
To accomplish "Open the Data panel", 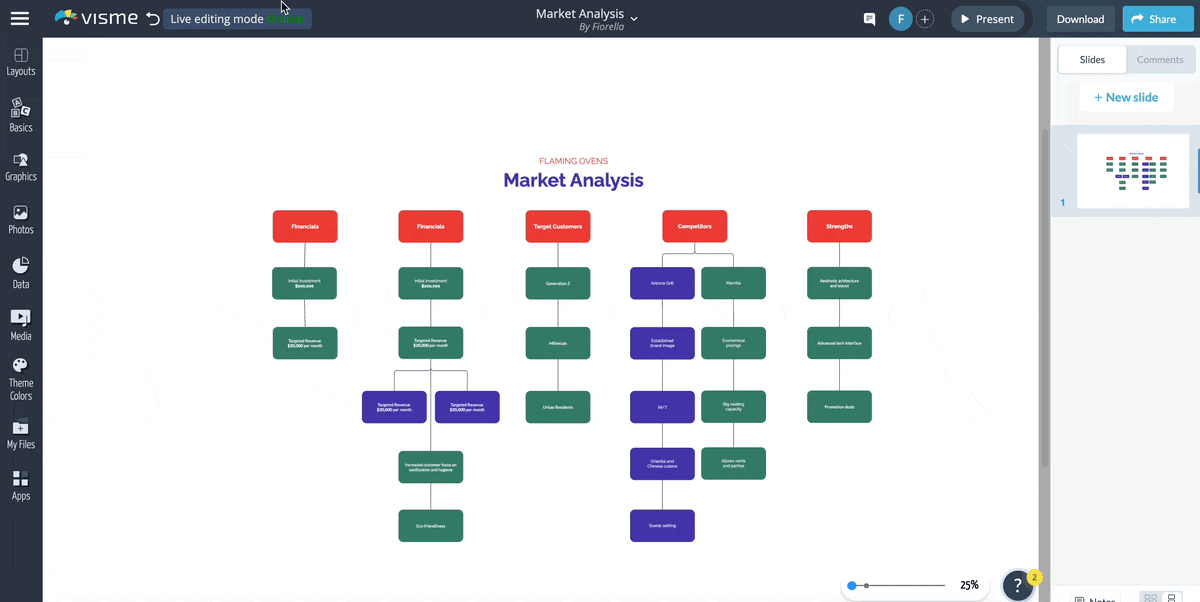I will click(x=21, y=275).
